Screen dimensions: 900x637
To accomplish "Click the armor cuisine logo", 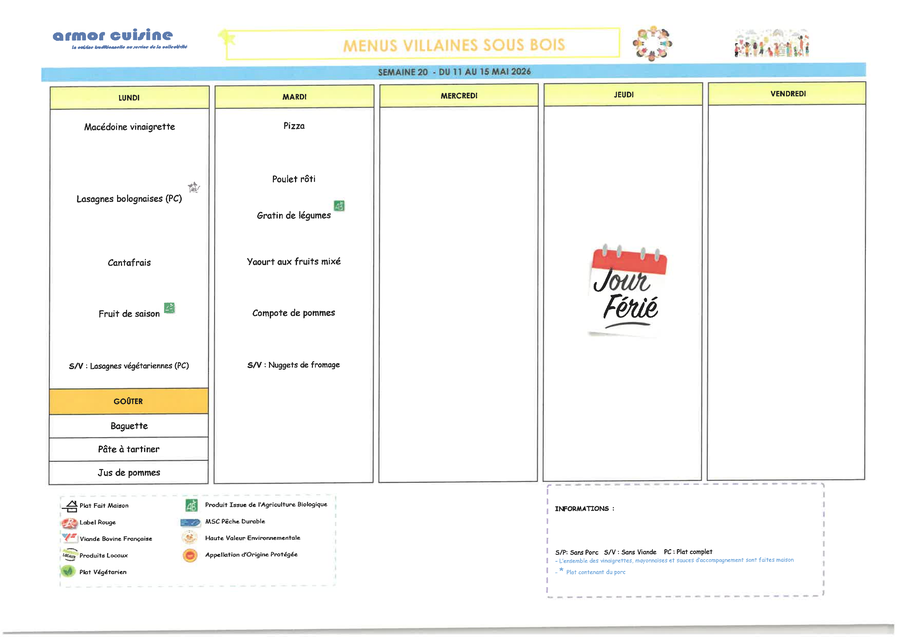I will pyautogui.click(x=112, y=38).
